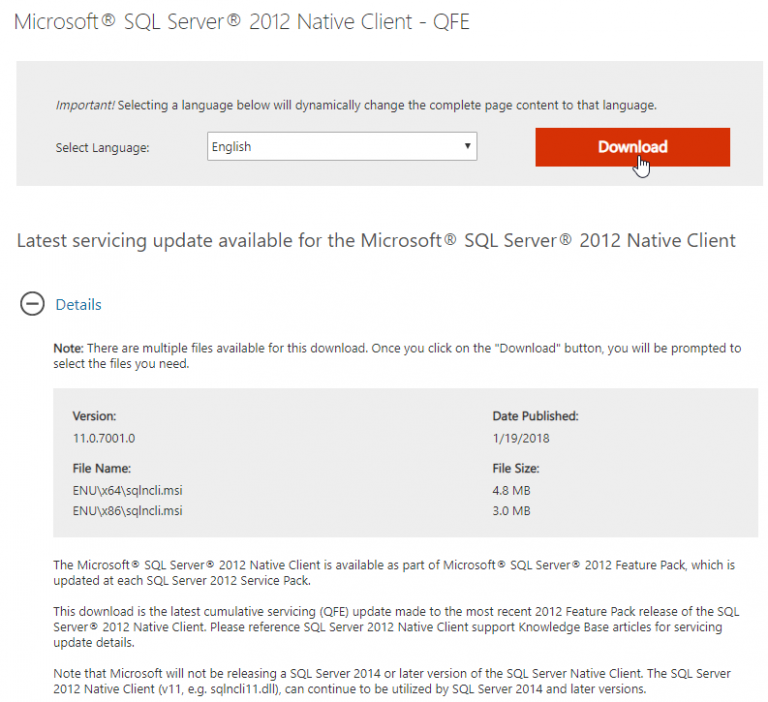Select the version number 11.0.7001.0
Image resolution: width=768 pixels, height=702 pixels.
tap(103, 438)
